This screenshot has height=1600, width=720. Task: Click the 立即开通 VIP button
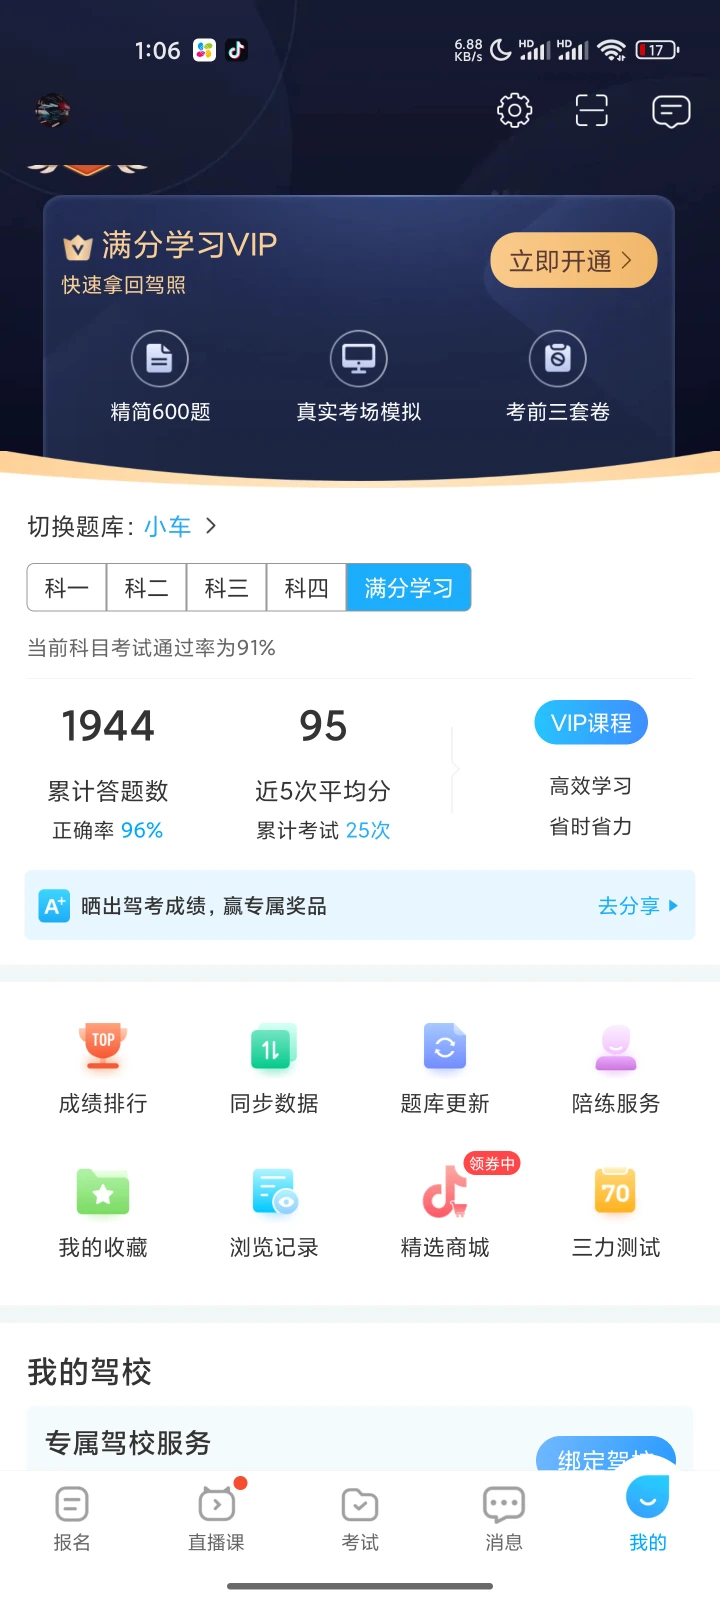click(574, 261)
